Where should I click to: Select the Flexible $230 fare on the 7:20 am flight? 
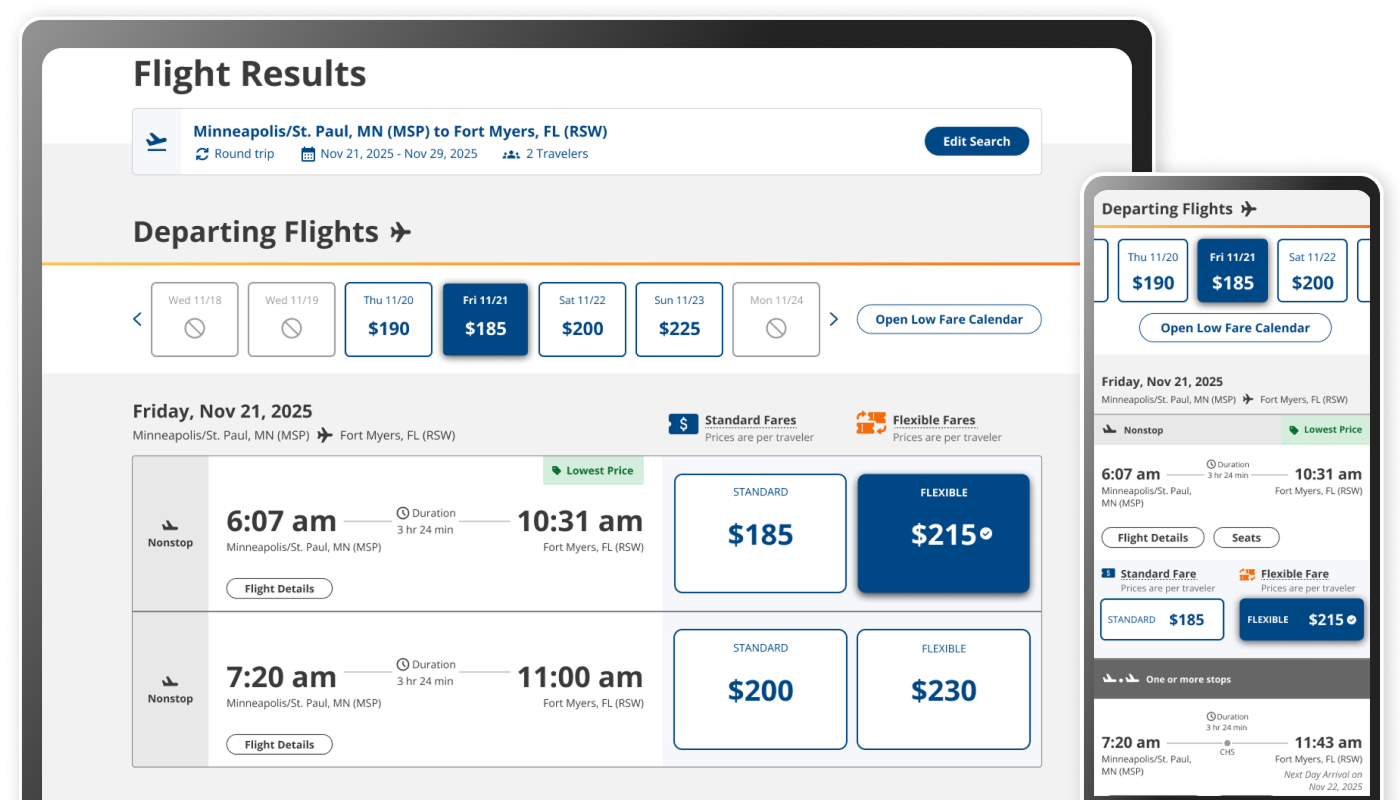[x=943, y=689]
